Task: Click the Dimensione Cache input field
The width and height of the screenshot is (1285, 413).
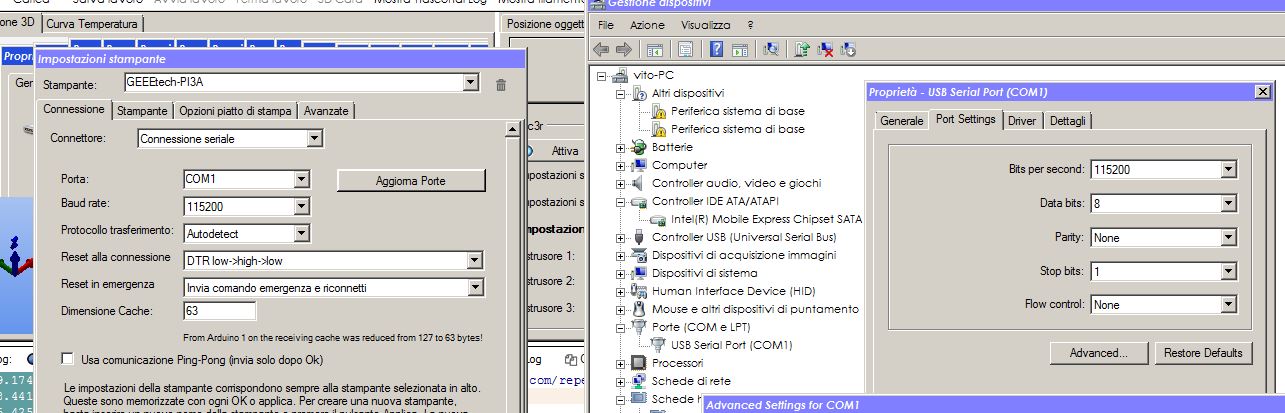Action: 213,311
